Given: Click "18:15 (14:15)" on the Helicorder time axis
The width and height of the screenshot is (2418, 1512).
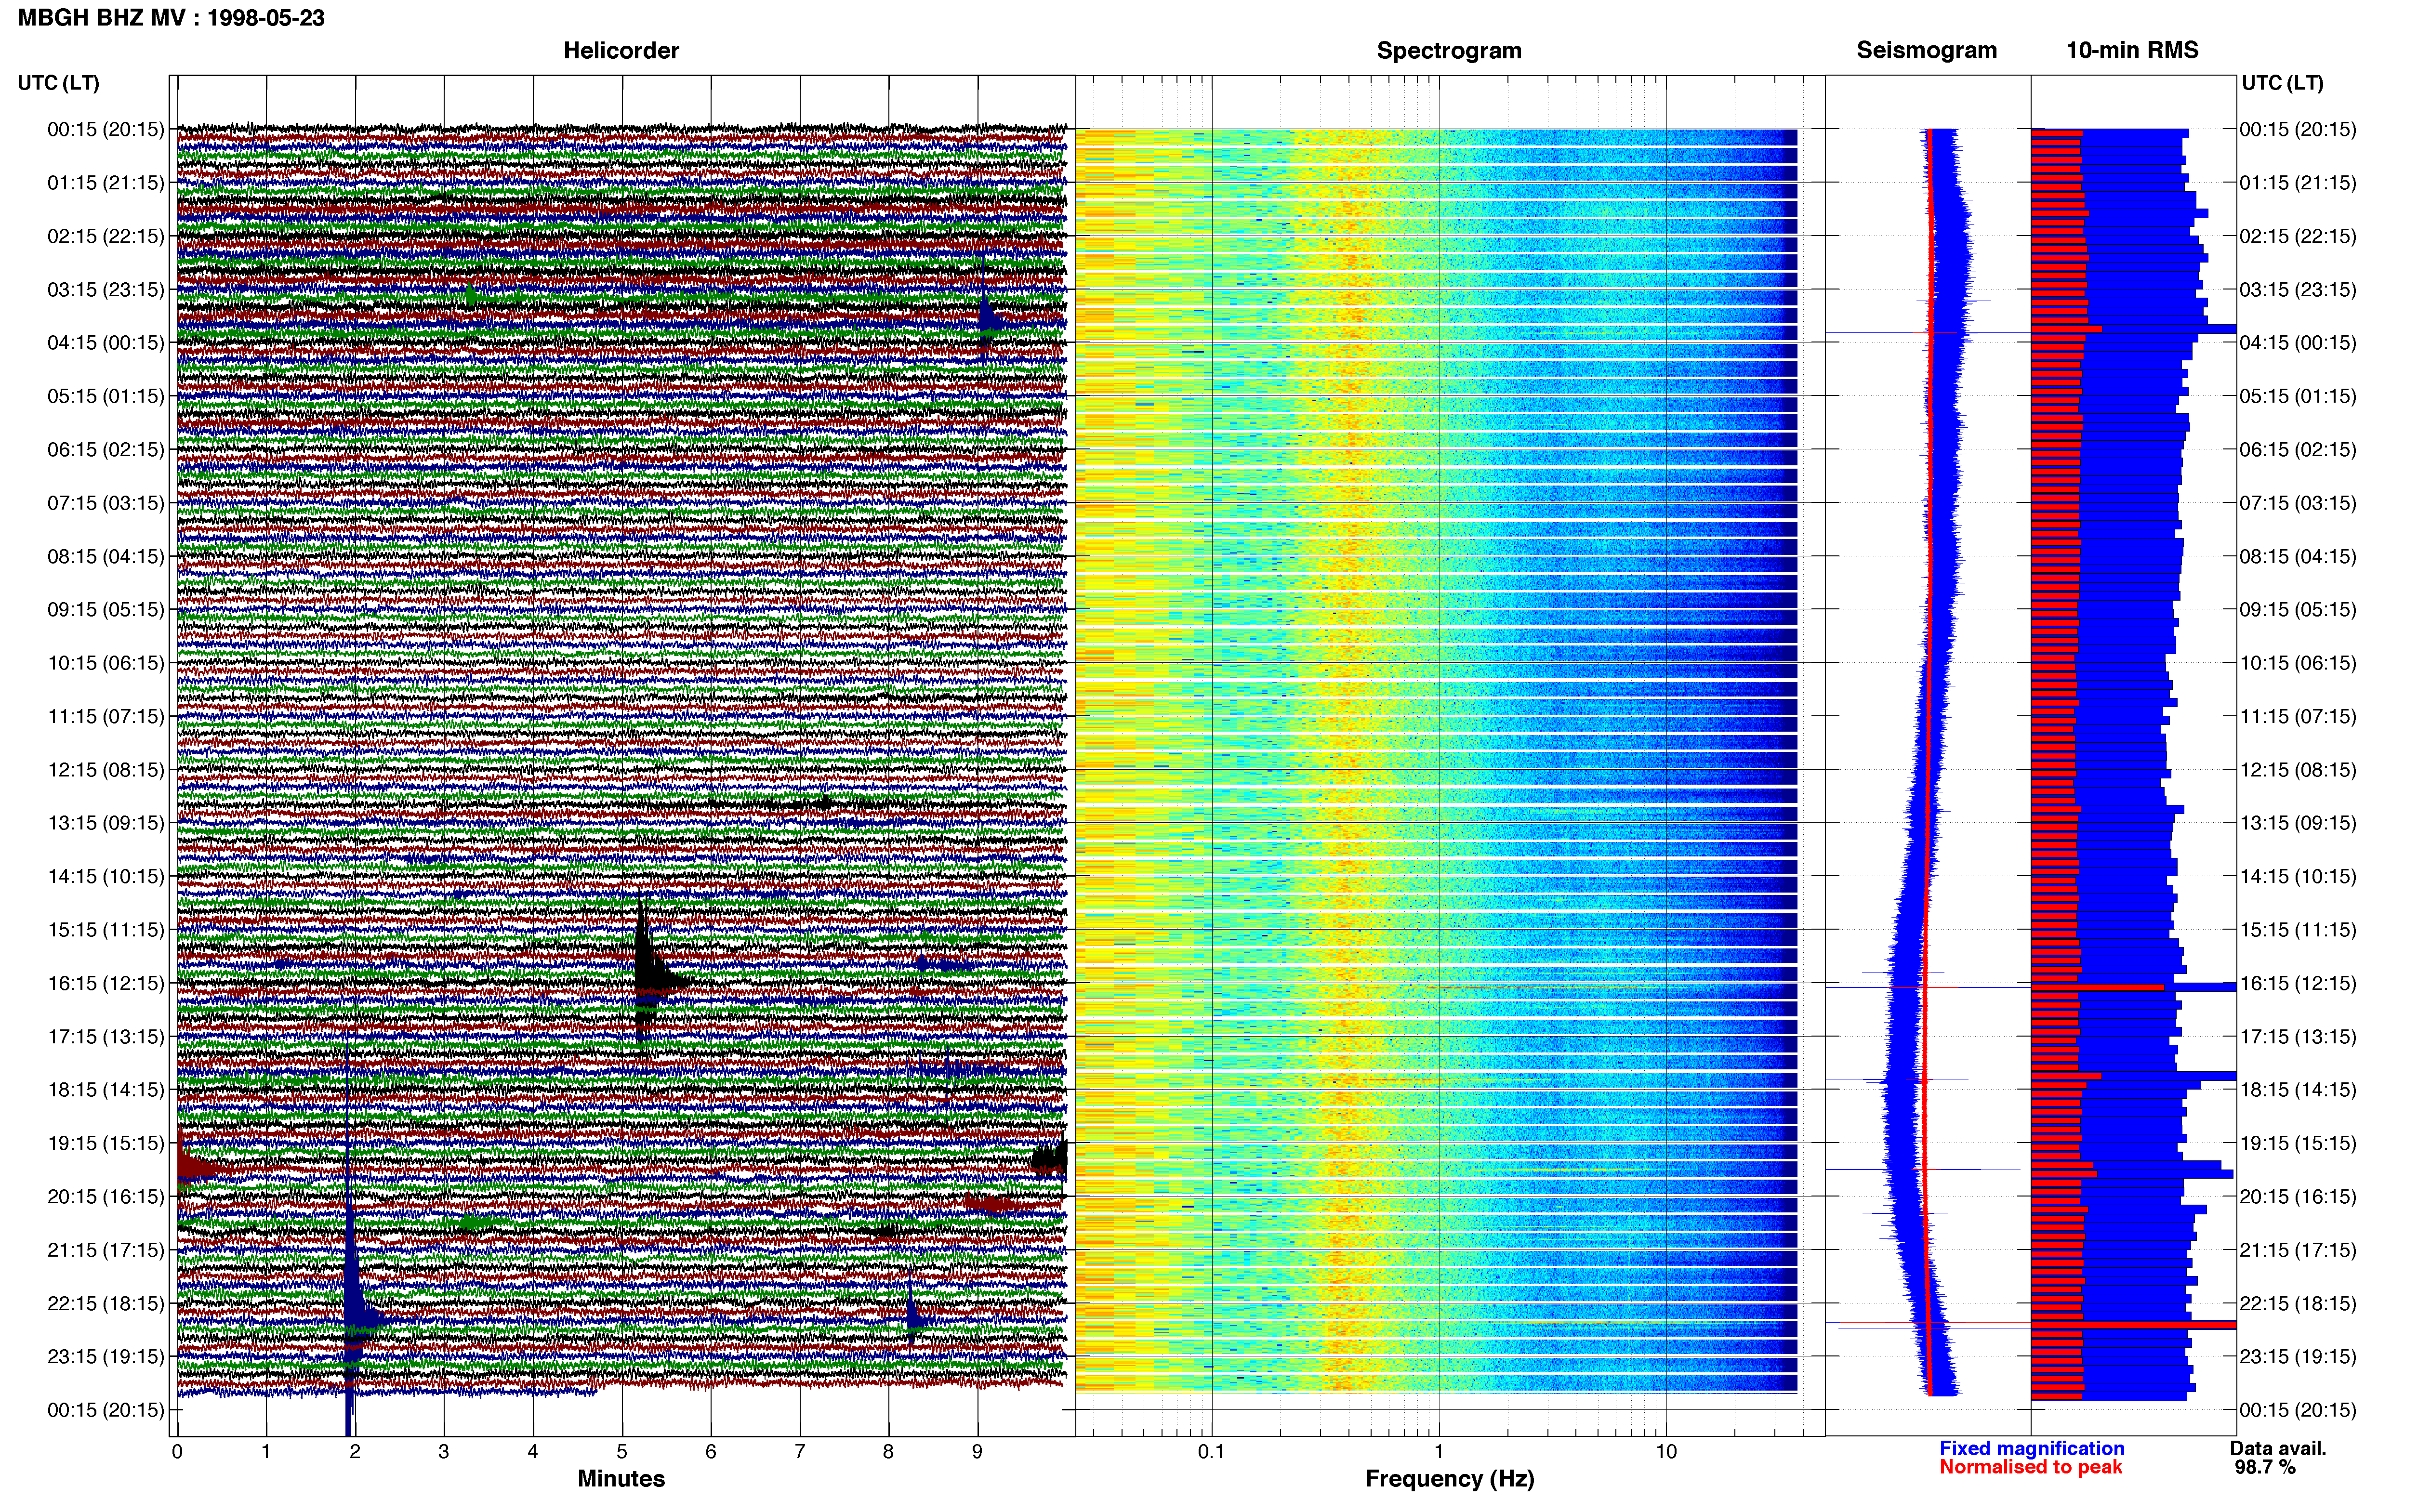Looking at the screenshot, I should pyautogui.click(x=106, y=1090).
